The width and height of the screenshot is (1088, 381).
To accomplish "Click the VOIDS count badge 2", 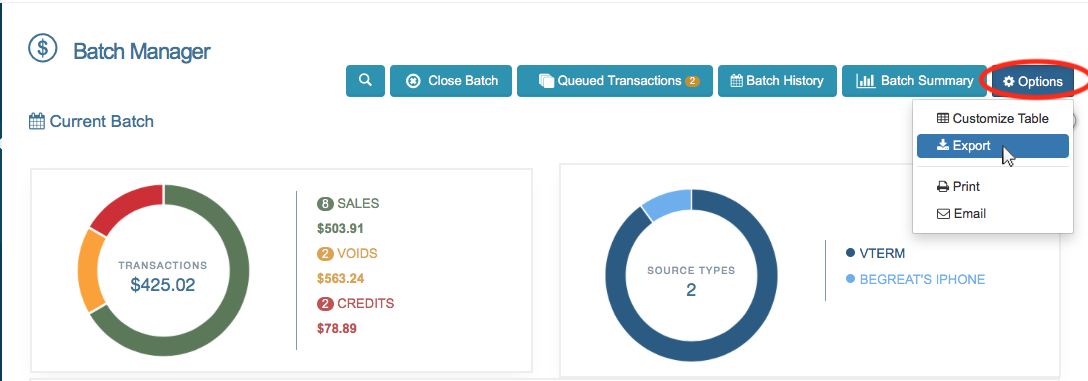I will [x=325, y=253].
